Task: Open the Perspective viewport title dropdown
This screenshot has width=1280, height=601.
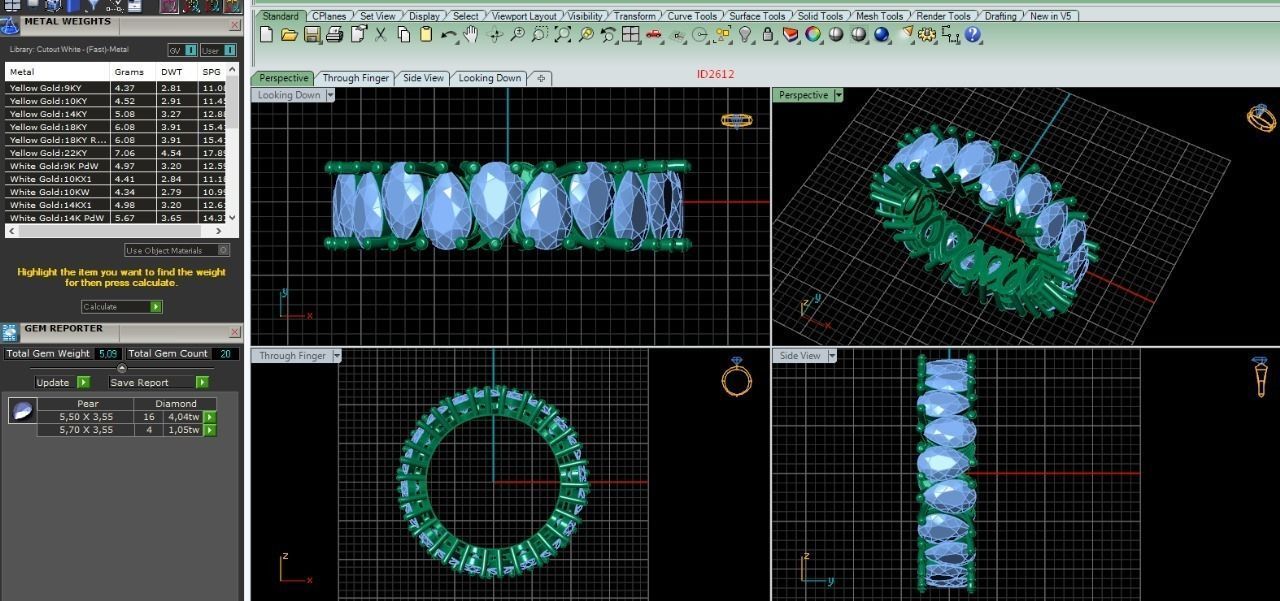Action: 838,95
